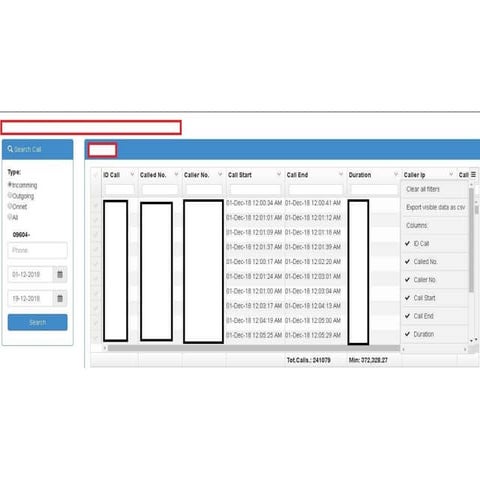The image size is (480, 480).
Task: Click the Search Call magnifier icon
Action: (x=10, y=149)
